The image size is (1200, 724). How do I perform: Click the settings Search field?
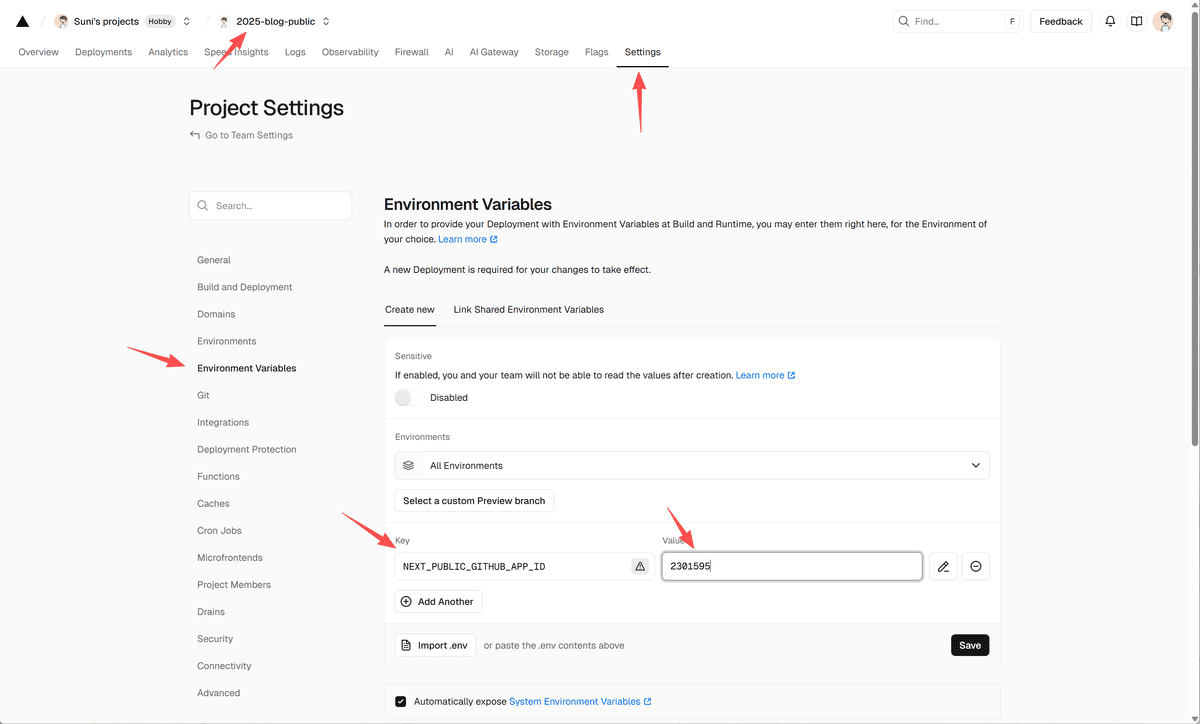click(270, 206)
